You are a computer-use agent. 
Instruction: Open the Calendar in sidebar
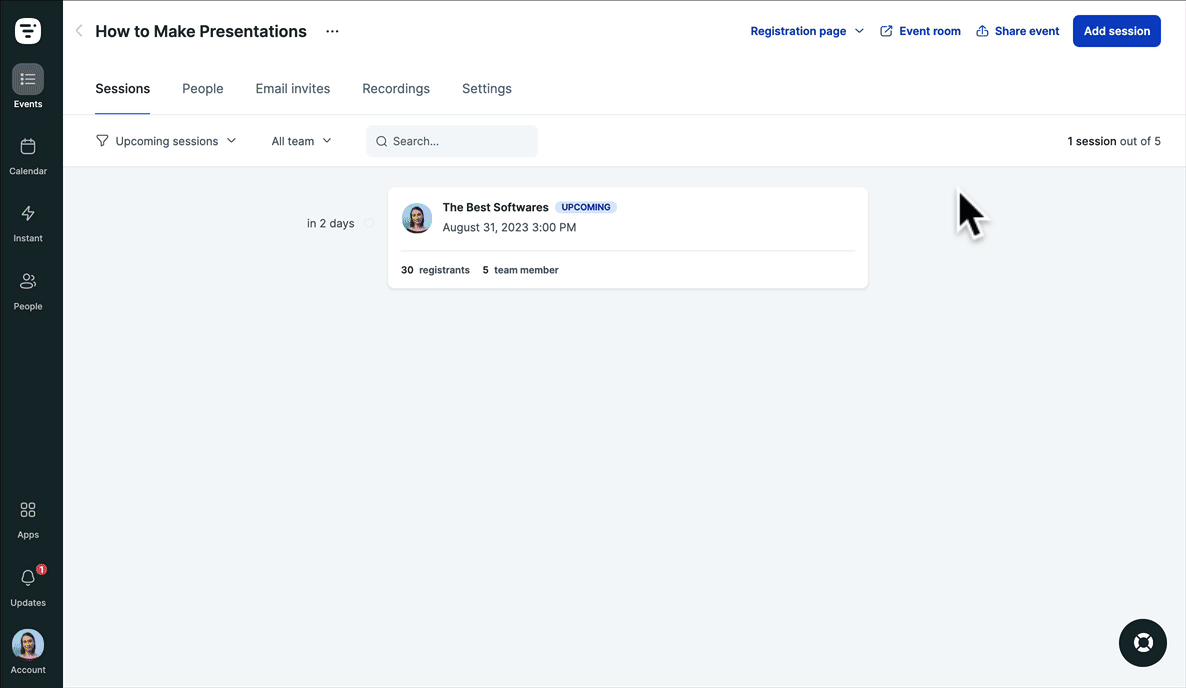[x=28, y=157]
